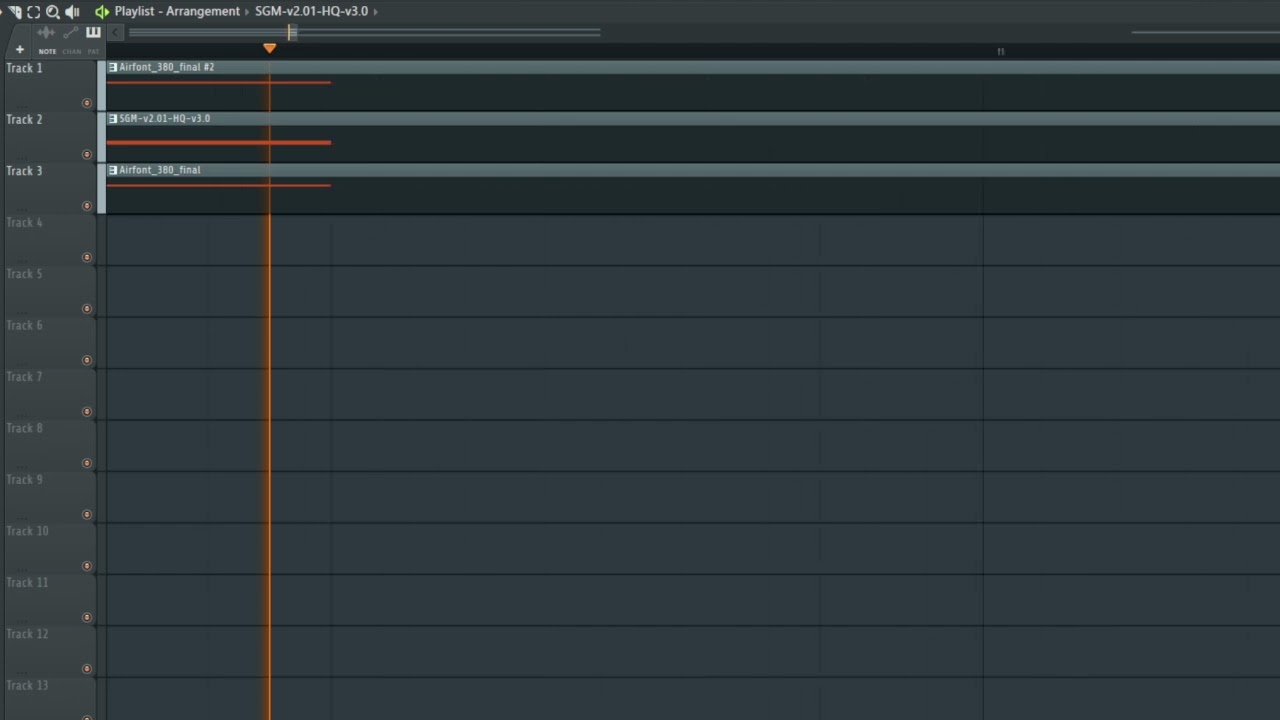Open clip menu icon of SGM-v2.01-HQ-v3.0 clip

click(113, 118)
